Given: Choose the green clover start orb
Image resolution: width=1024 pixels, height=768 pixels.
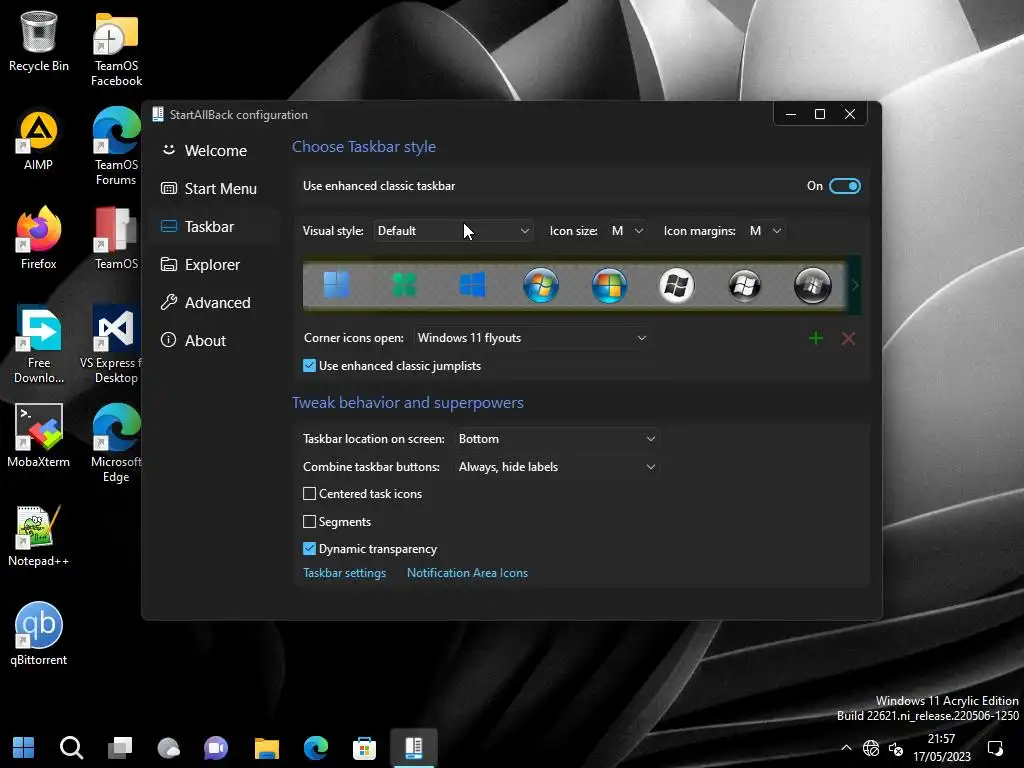Looking at the screenshot, I should [x=404, y=285].
